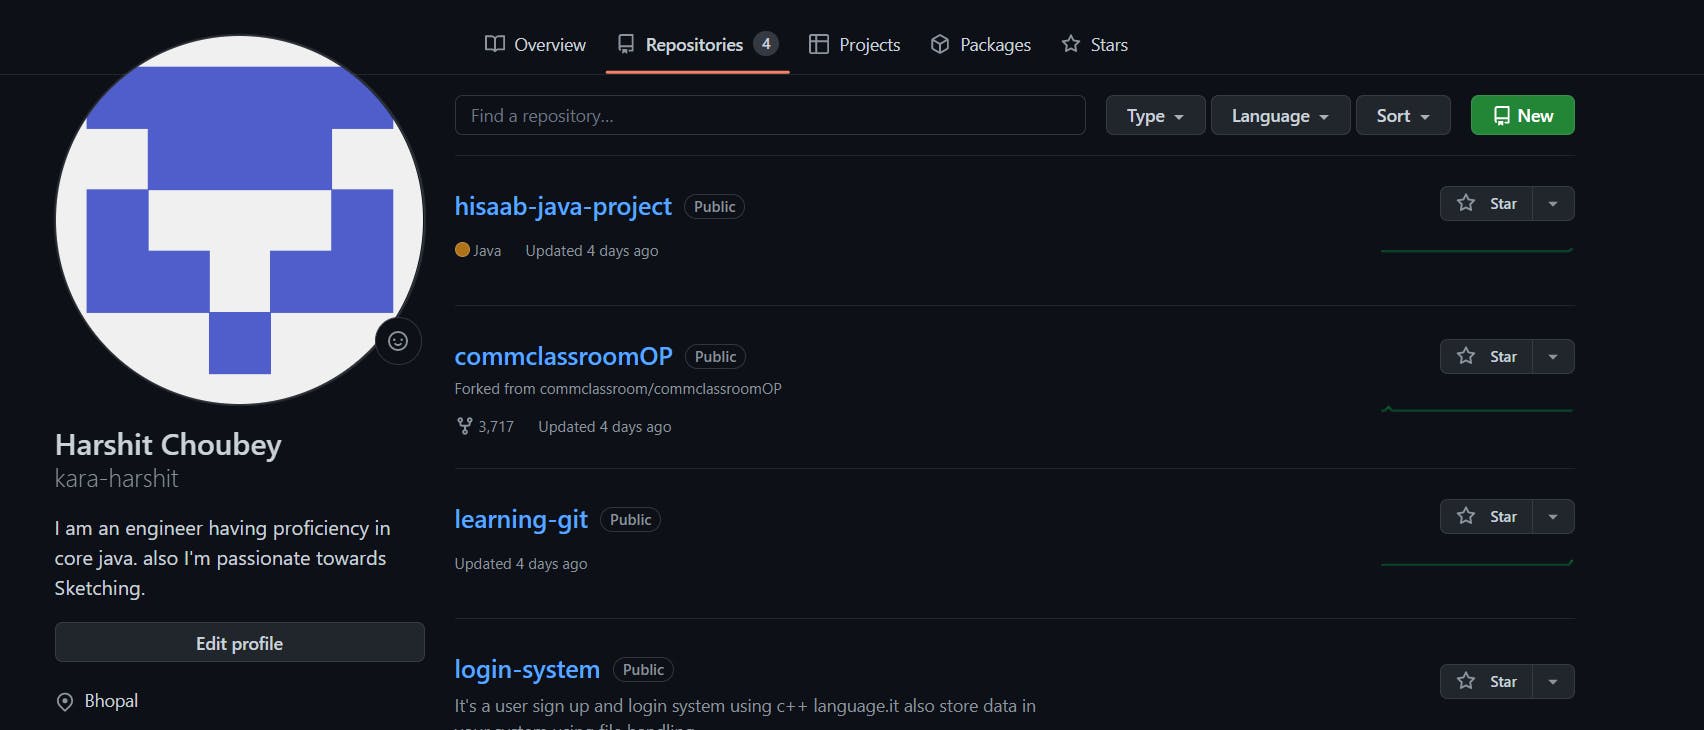The width and height of the screenshot is (1704, 730).
Task: Click the activity graph for learning-git
Action: tap(1477, 563)
